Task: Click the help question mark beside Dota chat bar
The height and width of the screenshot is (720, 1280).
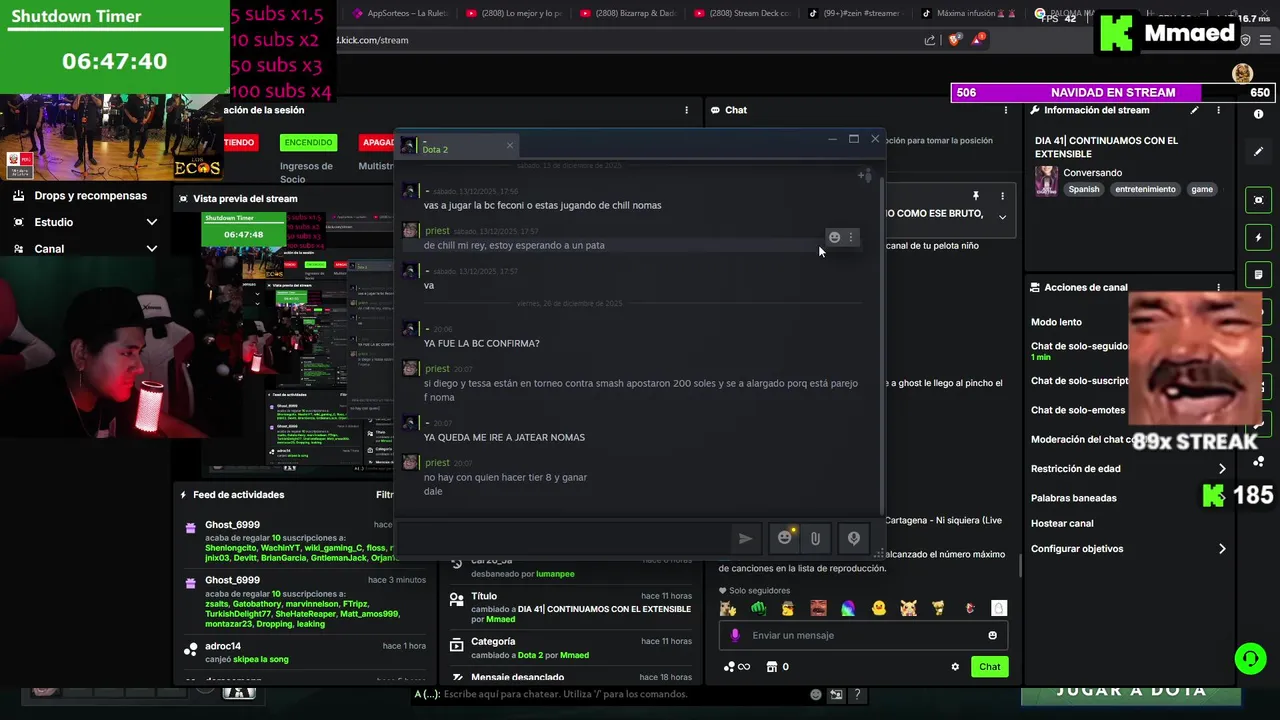Action: click(857, 694)
